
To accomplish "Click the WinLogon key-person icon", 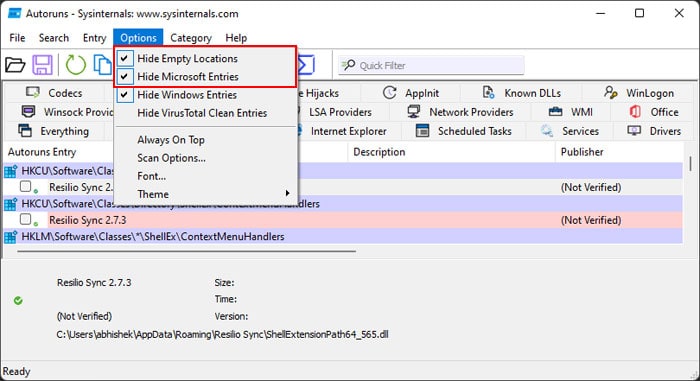I will [x=610, y=92].
